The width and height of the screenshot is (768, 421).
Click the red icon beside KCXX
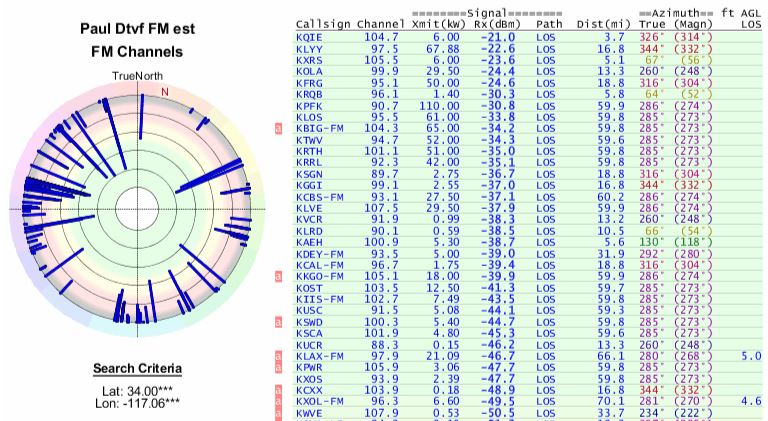pyautogui.click(x=281, y=389)
